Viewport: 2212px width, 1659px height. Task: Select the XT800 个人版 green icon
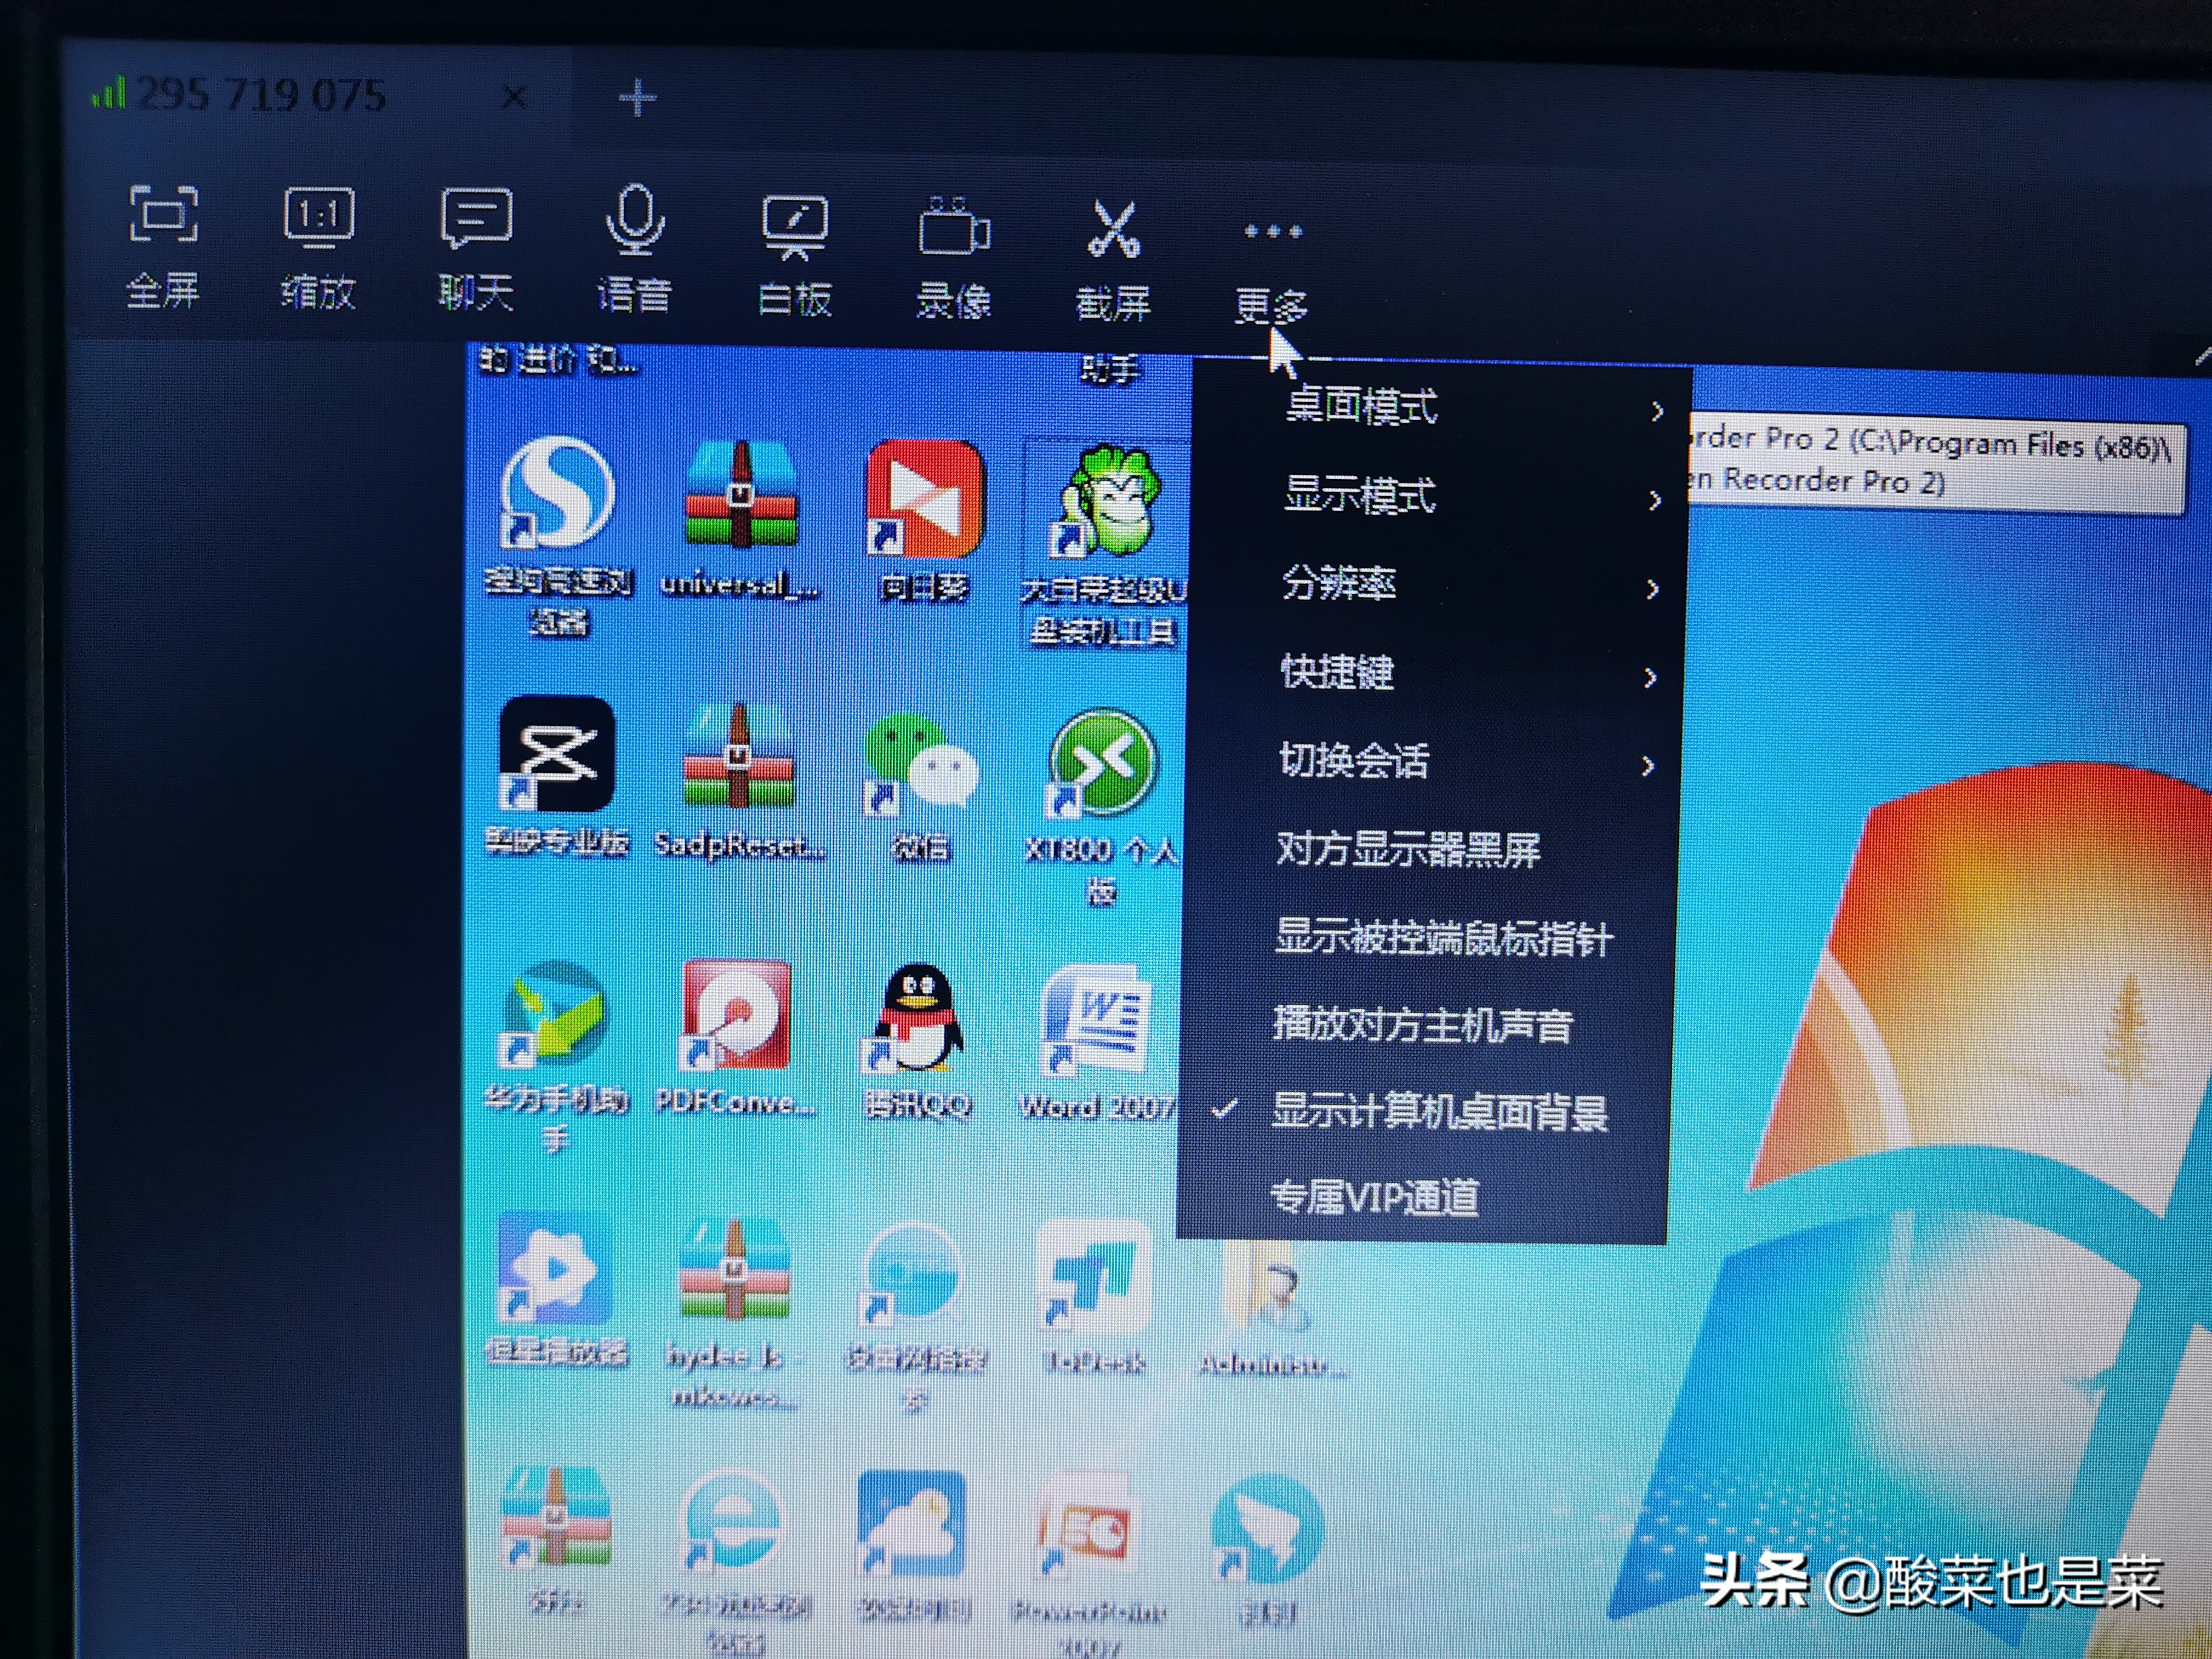(1102, 762)
